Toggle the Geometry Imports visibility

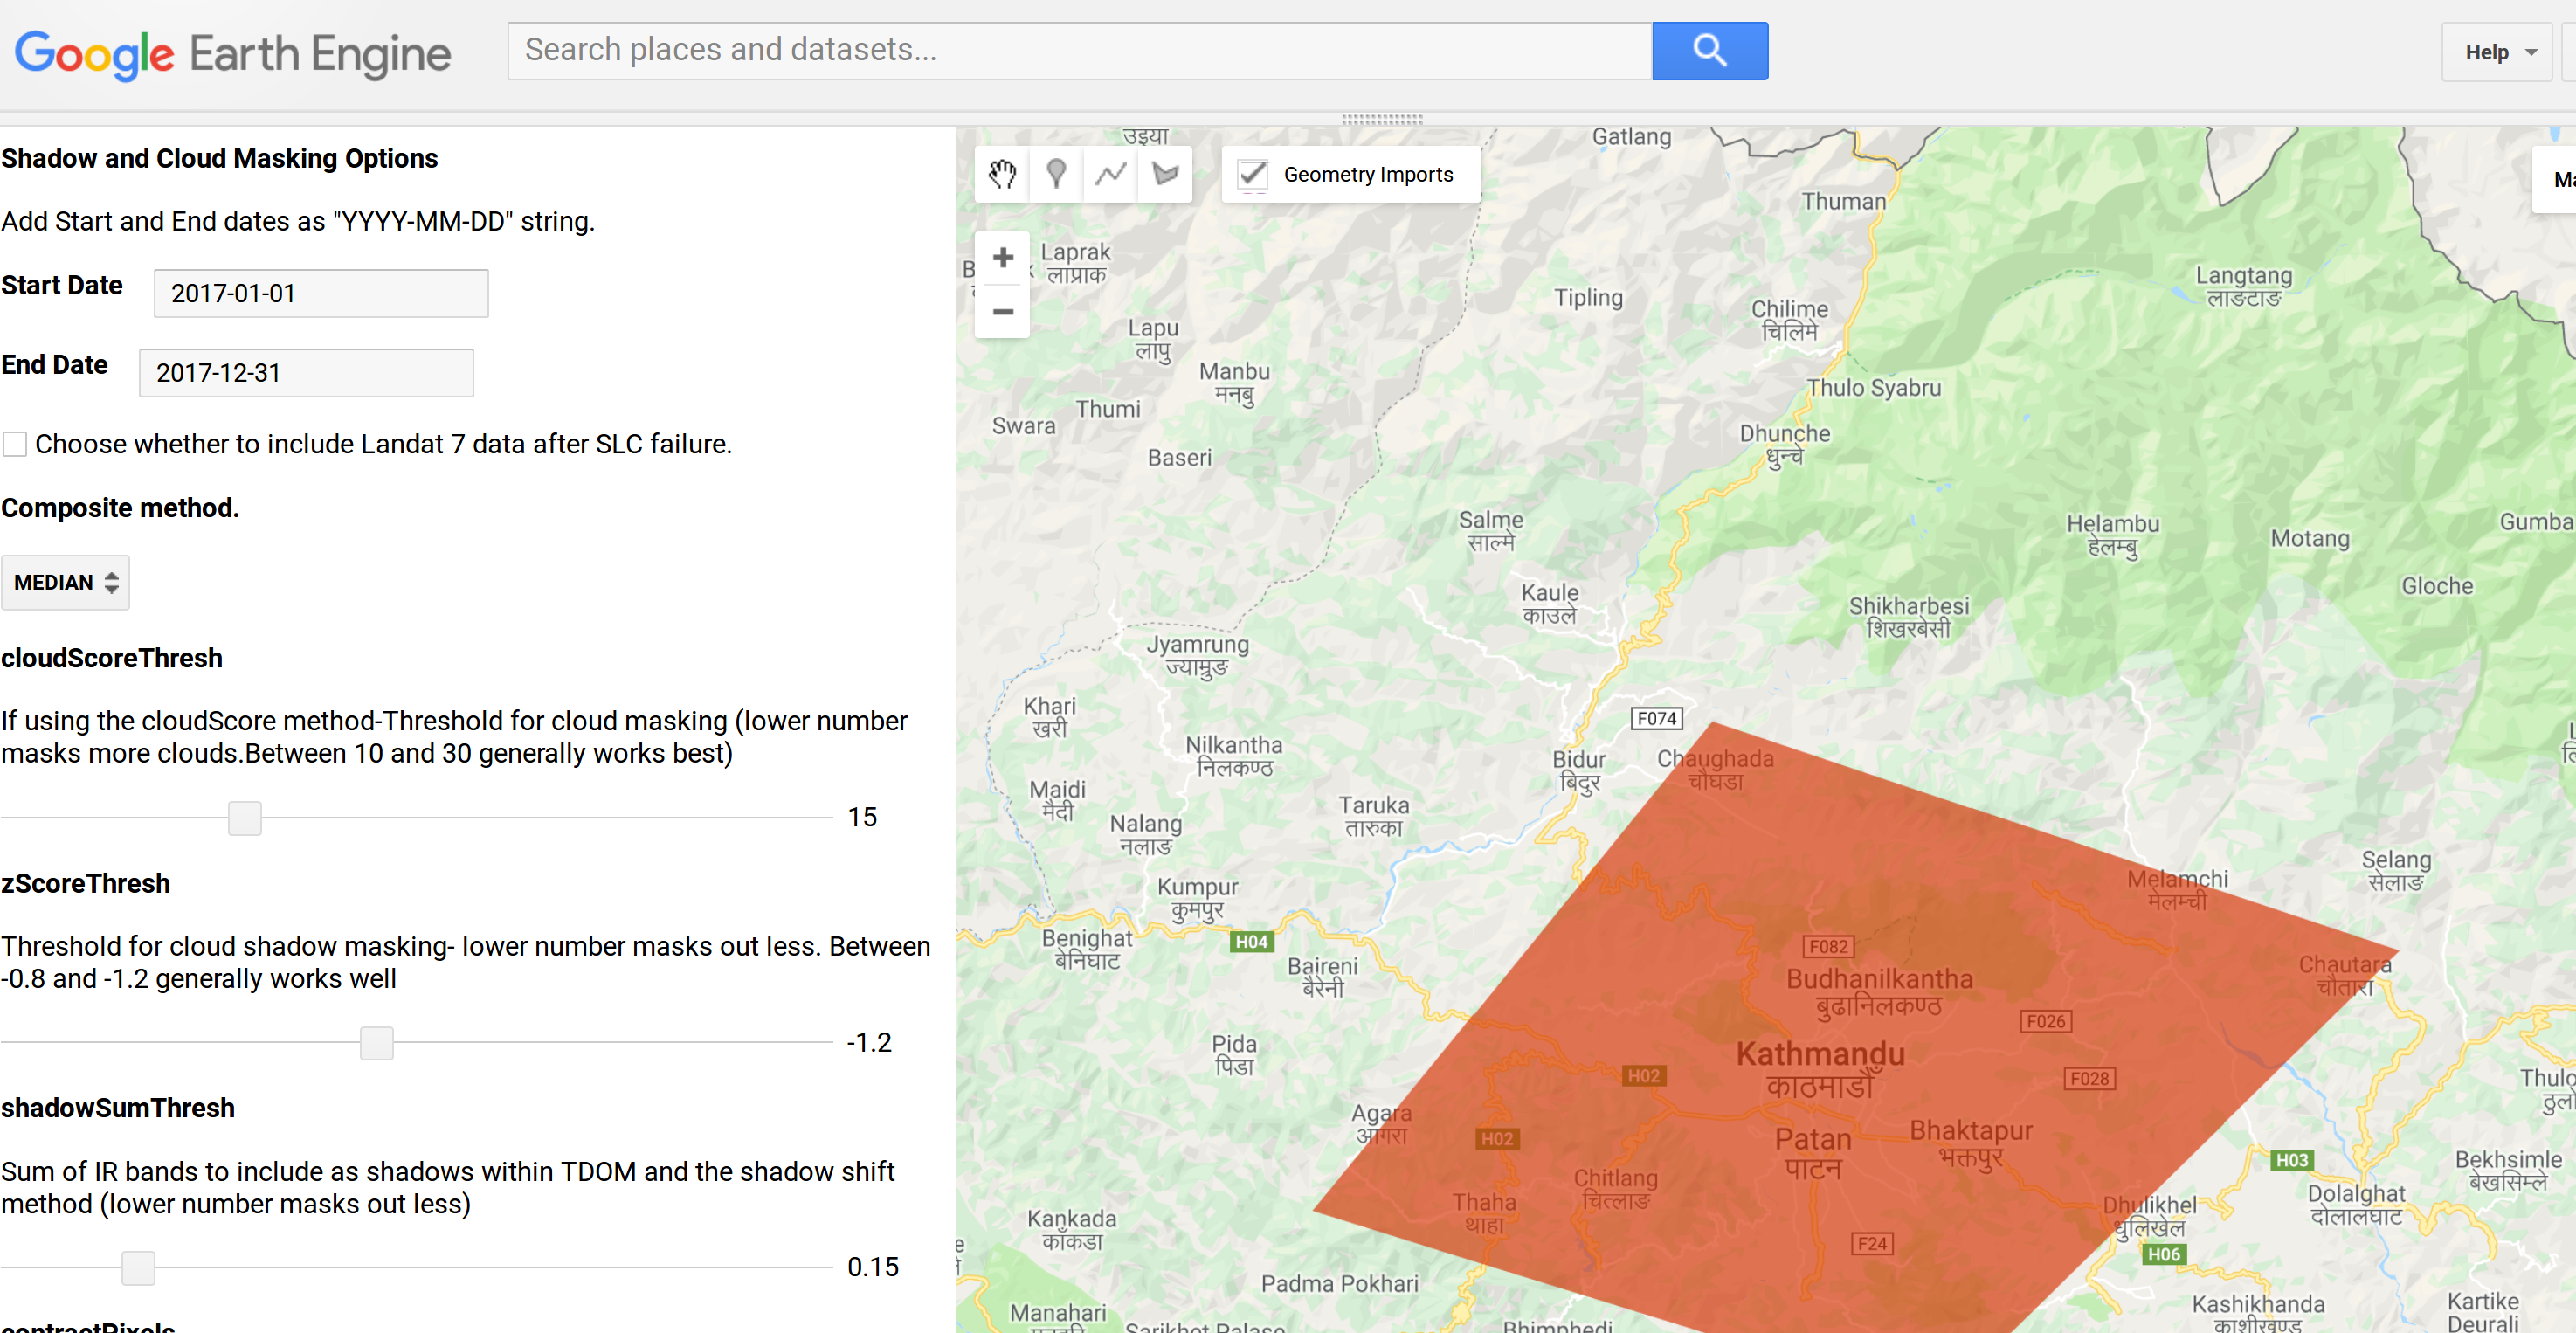point(1252,174)
